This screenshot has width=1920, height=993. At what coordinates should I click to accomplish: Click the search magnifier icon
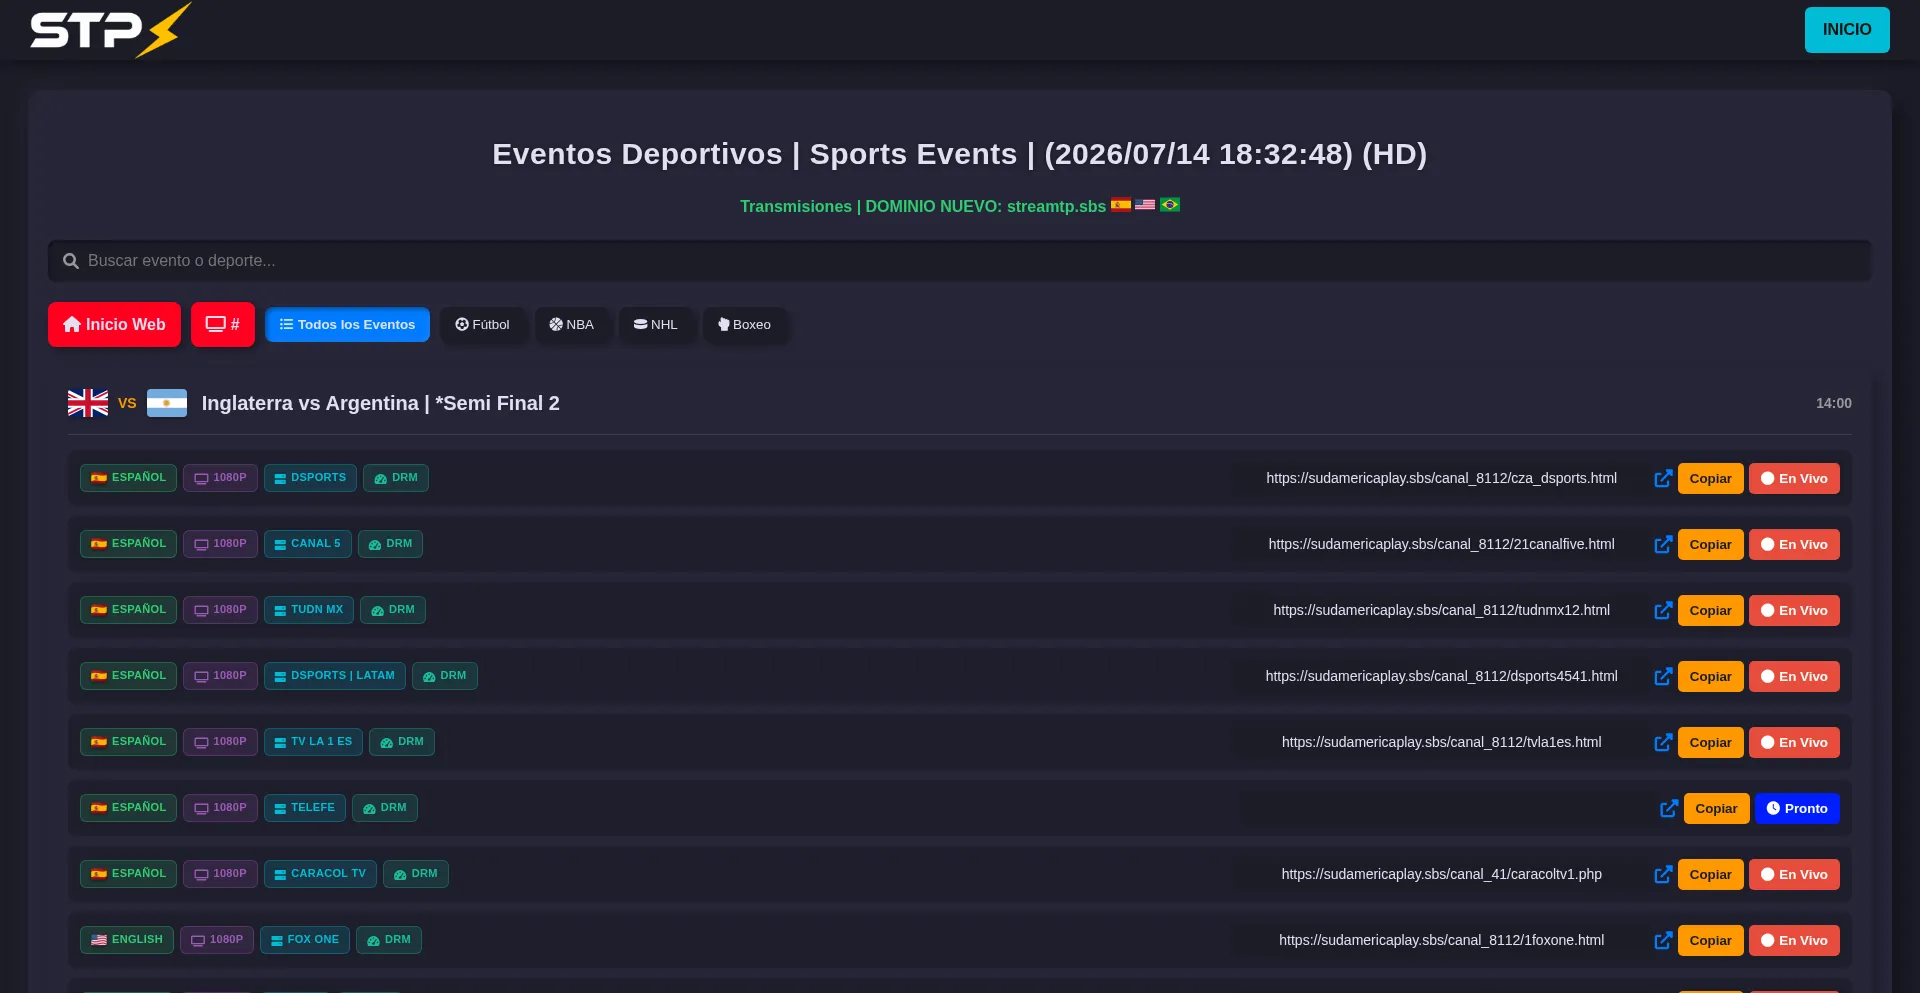pos(71,261)
